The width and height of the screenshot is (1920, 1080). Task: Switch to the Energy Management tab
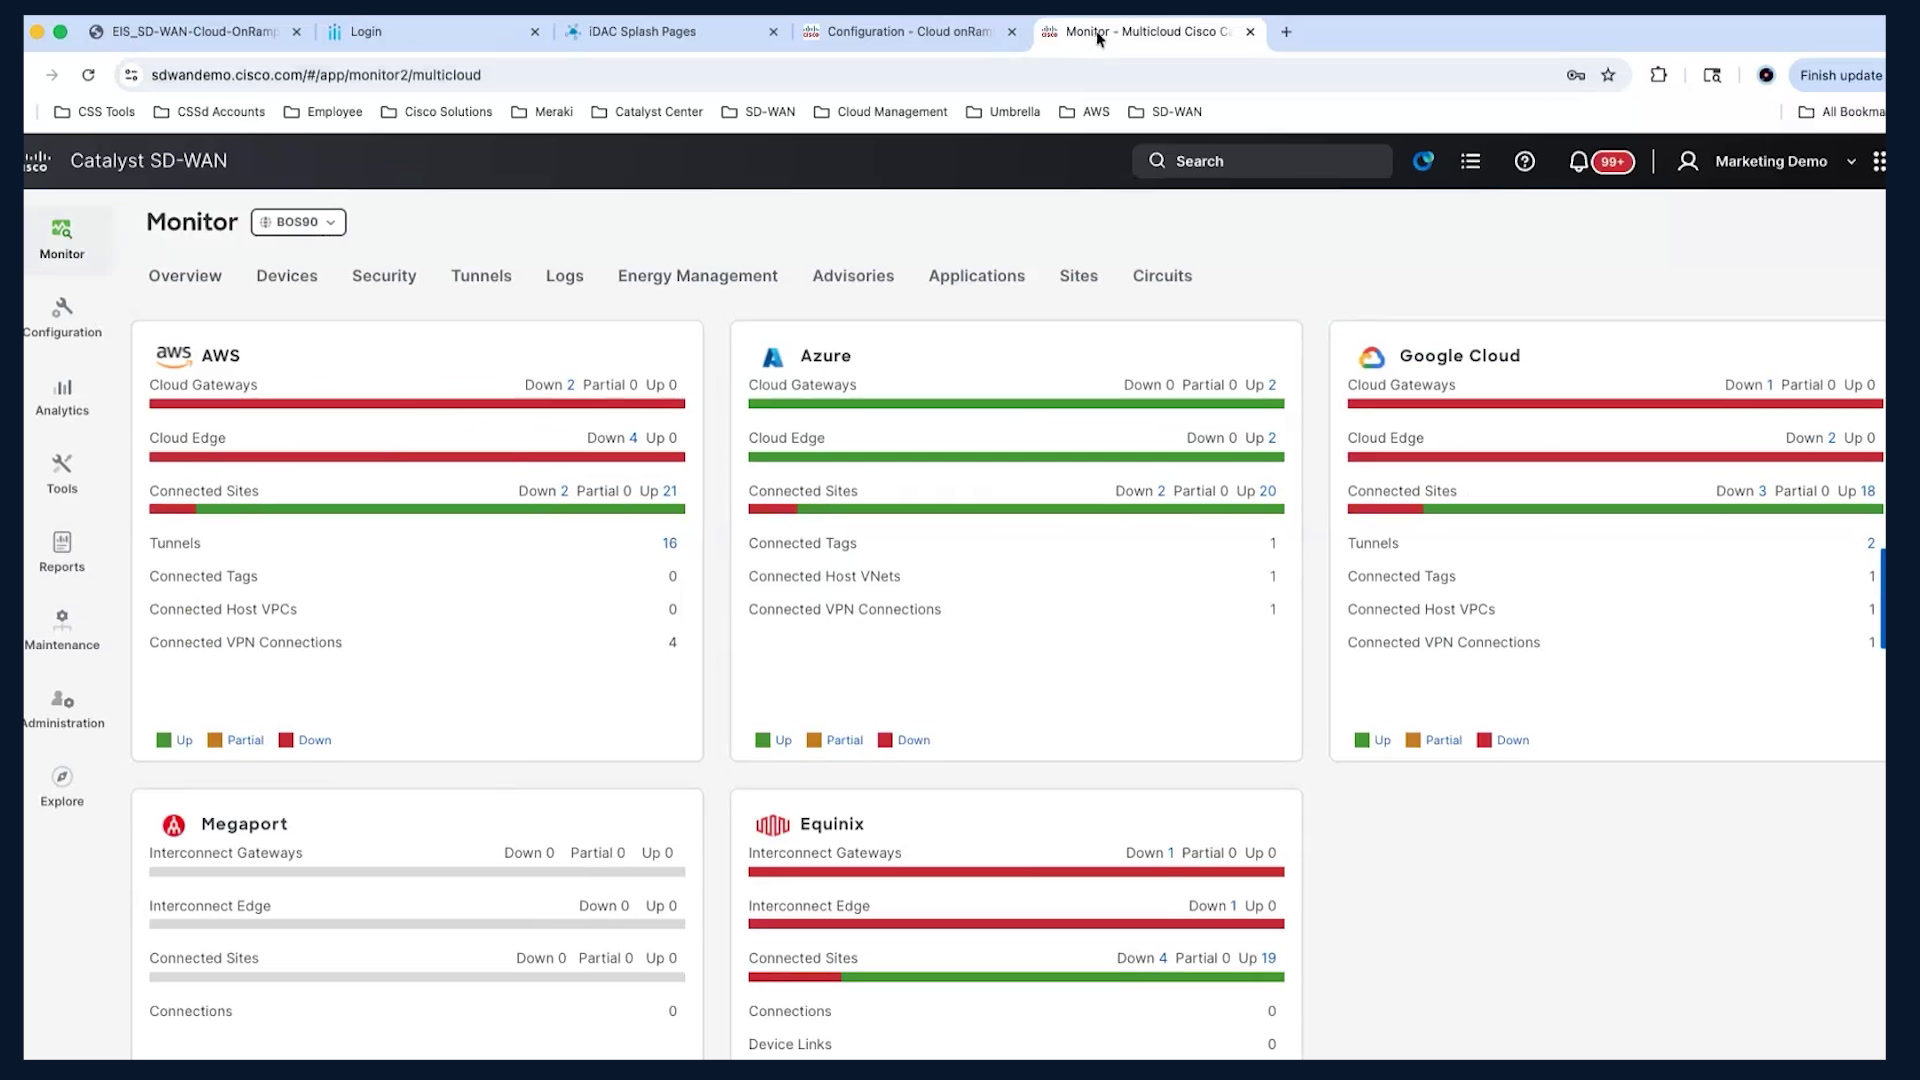tap(697, 276)
